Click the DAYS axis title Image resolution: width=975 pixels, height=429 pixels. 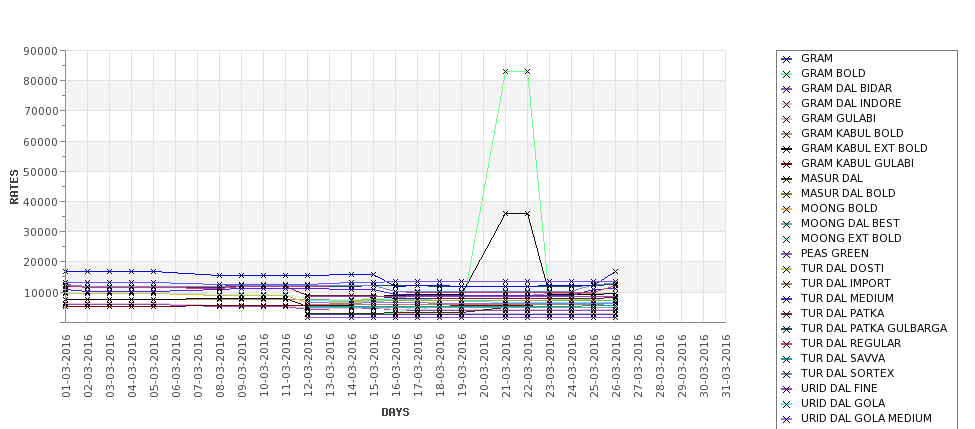click(395, 412)
